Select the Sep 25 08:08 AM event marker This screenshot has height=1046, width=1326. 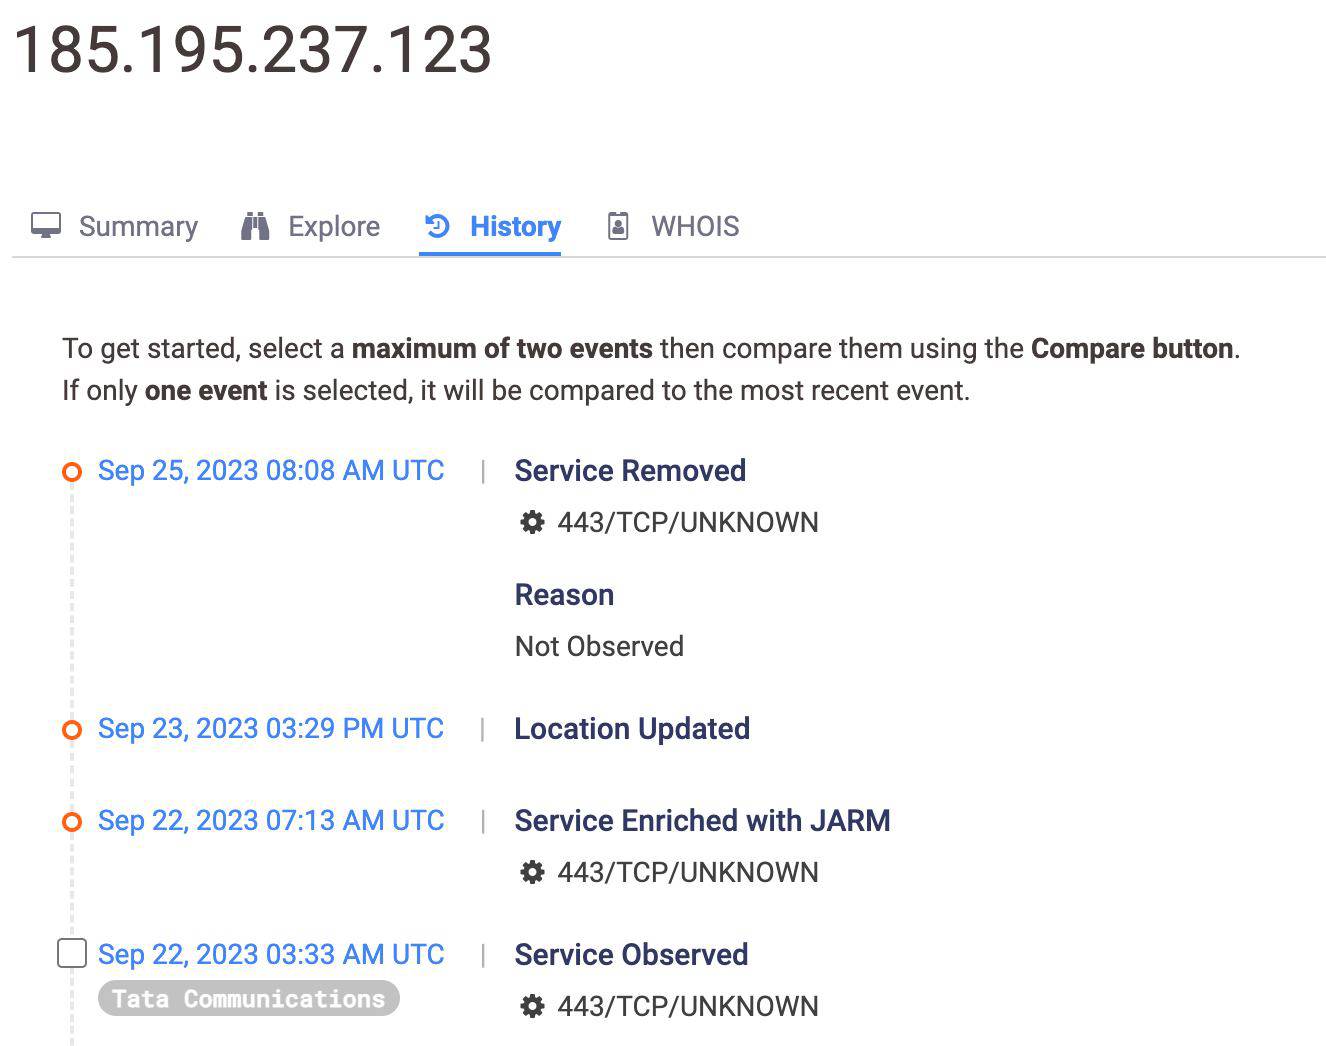72,472
